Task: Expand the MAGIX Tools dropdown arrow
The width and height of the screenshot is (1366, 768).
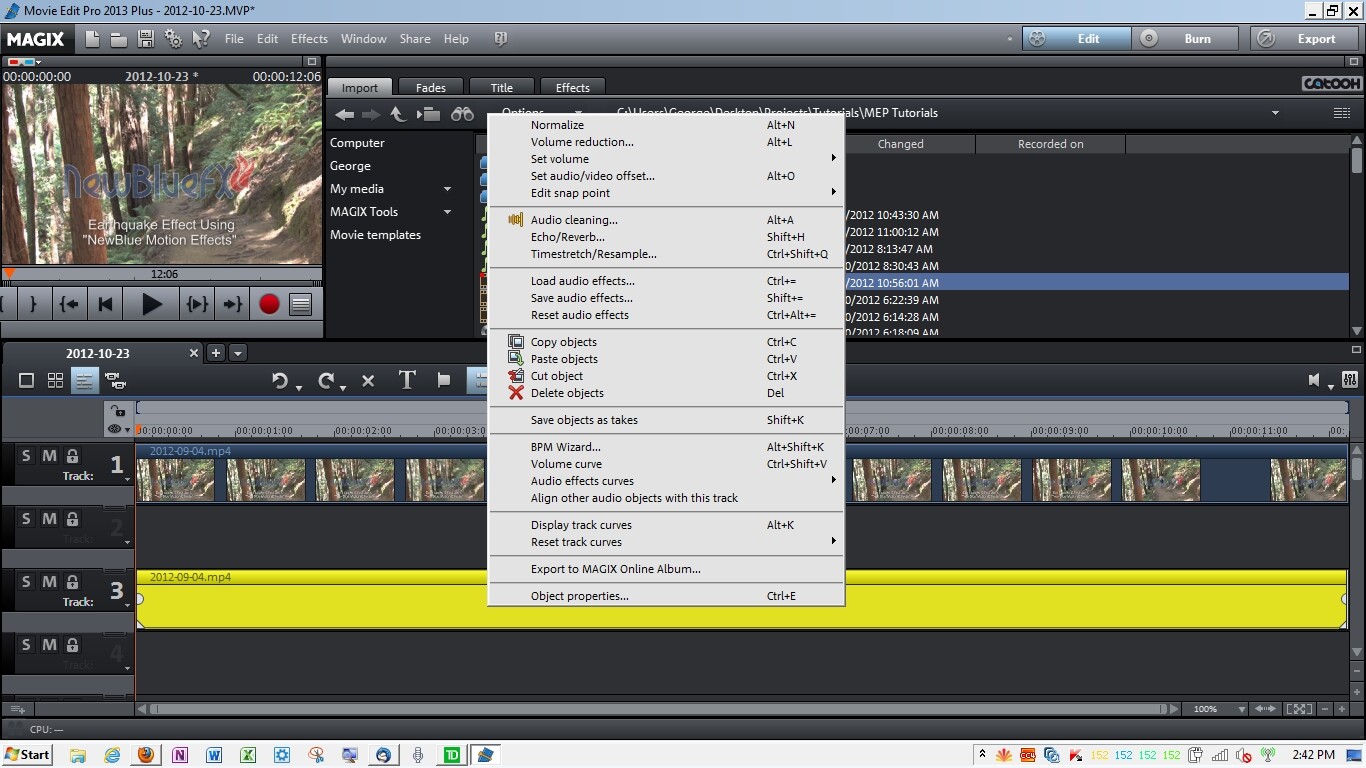Action: [x=447, y=212]
